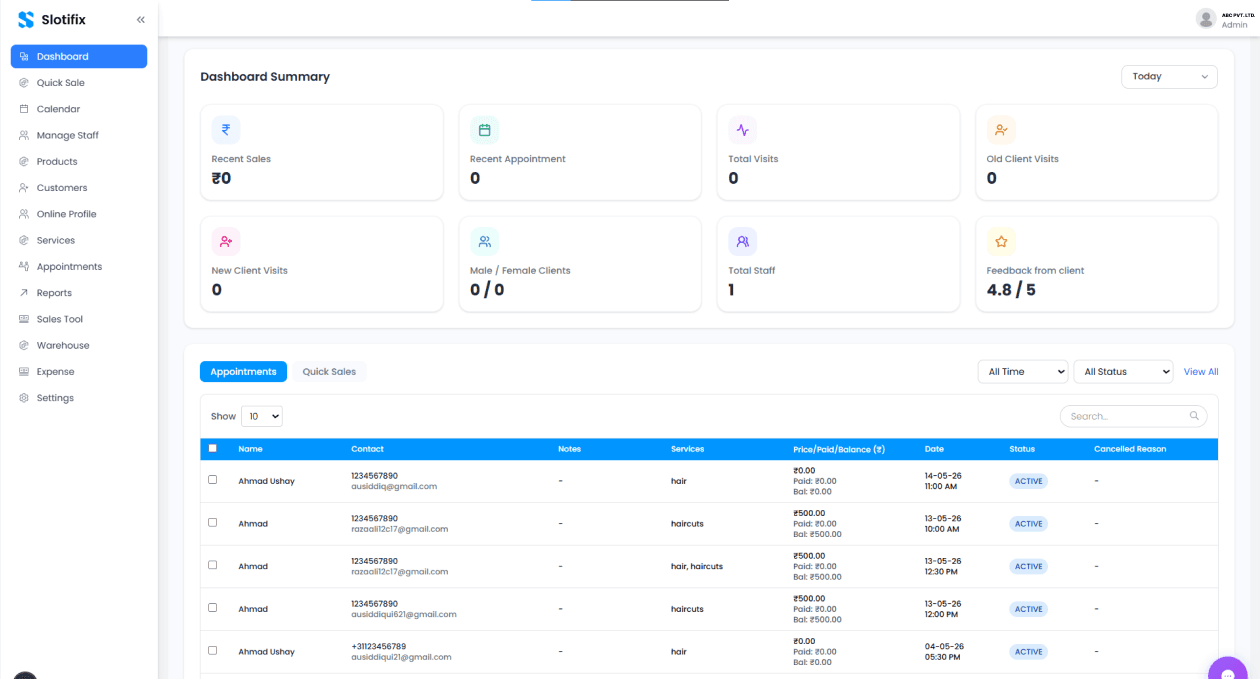The image size is (1260, 679).
Task: Click the Products sidebar icon
Action: [24, 162]
